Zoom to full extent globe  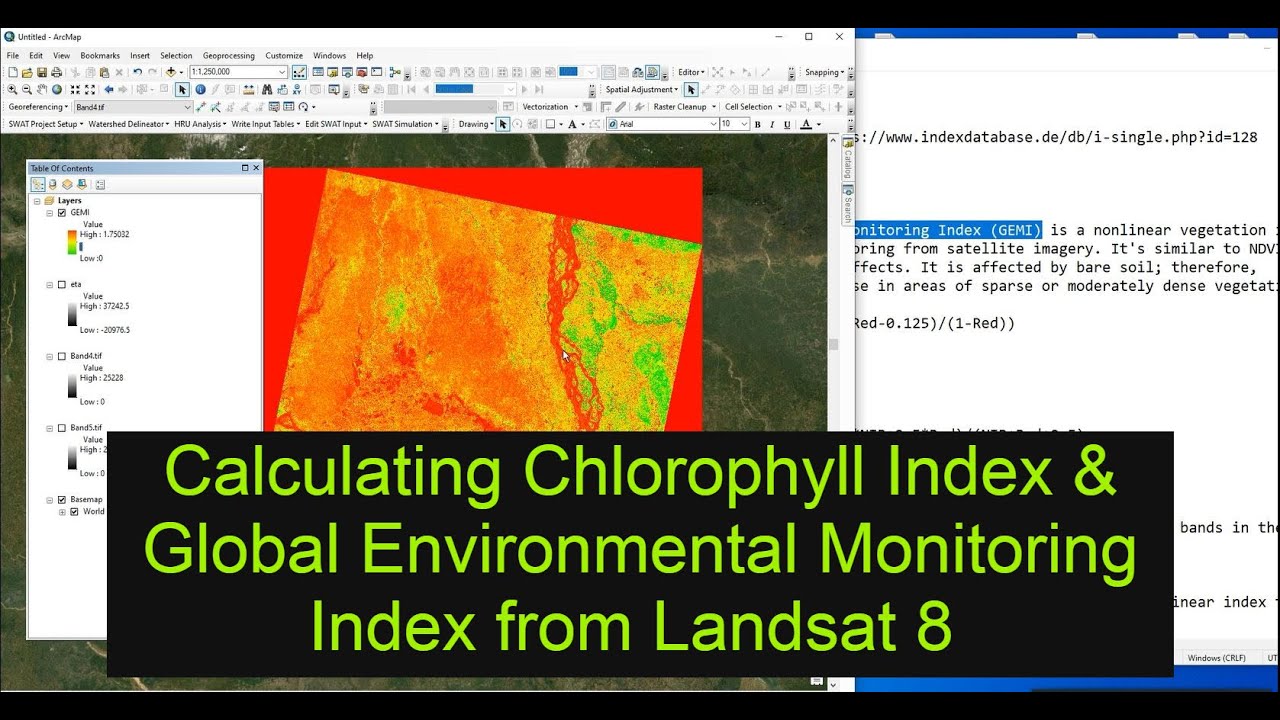pyautogui.click(x=56, y=89)
